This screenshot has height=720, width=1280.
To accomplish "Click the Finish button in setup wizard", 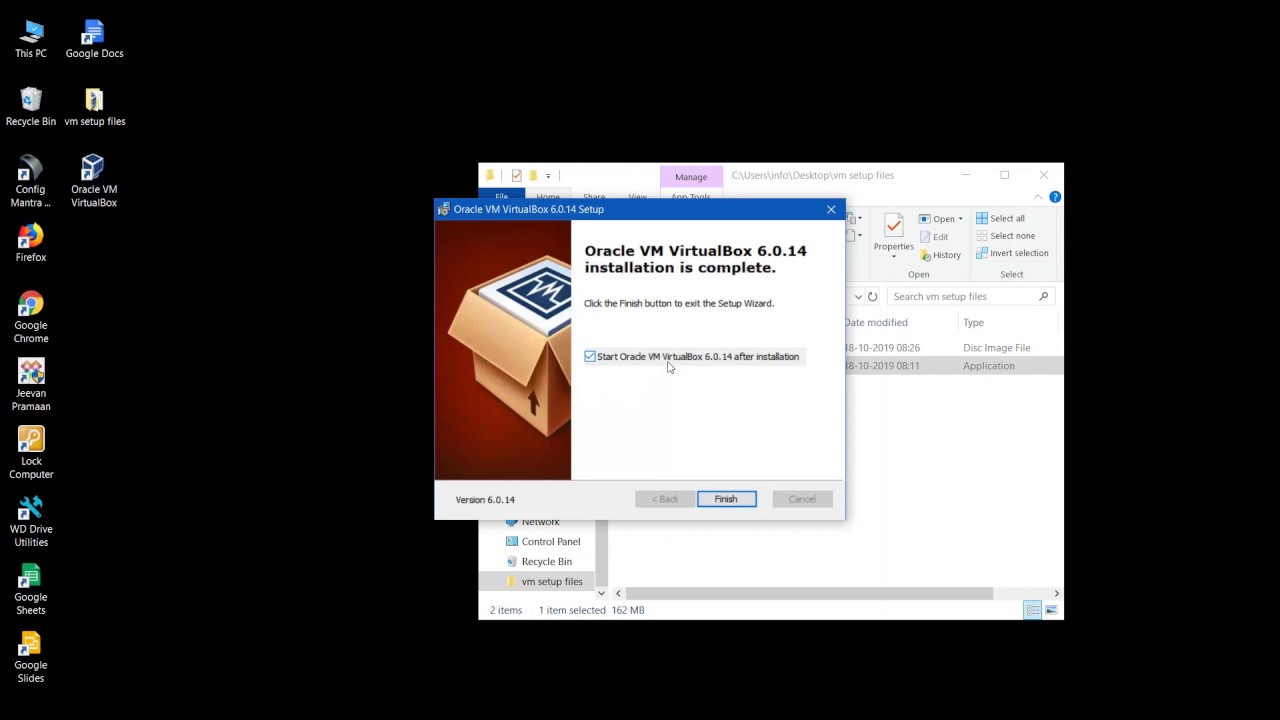I will (726, 499).
